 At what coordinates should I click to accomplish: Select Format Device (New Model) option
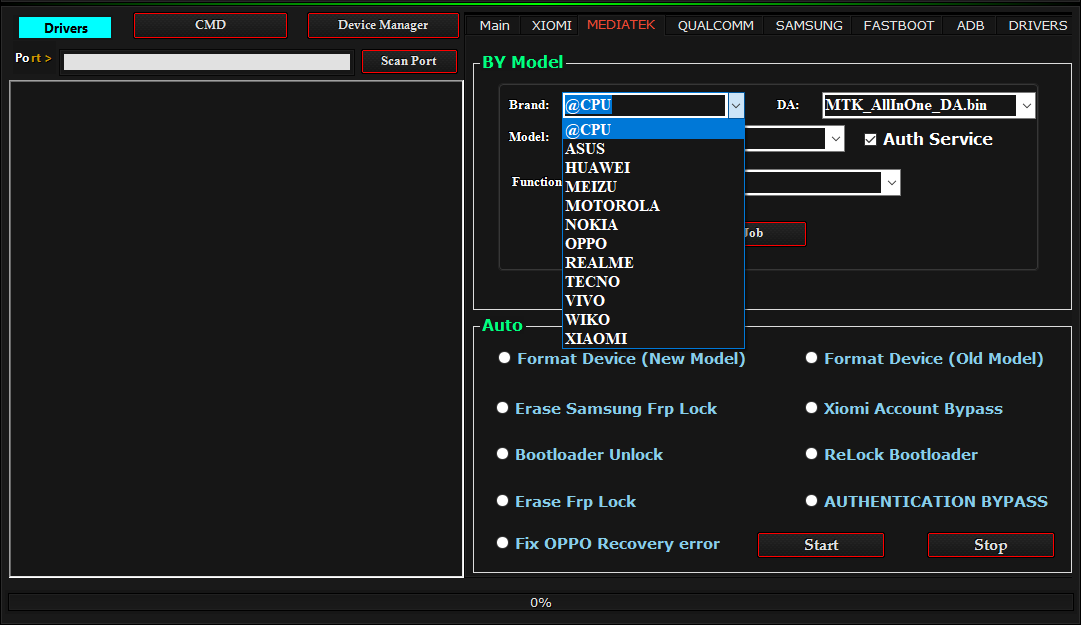pos(505,358)
